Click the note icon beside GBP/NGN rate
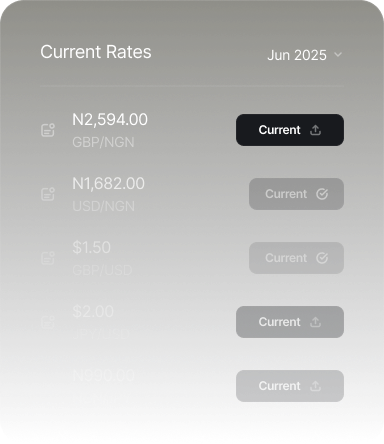384x444 pixels. (48, 130)
